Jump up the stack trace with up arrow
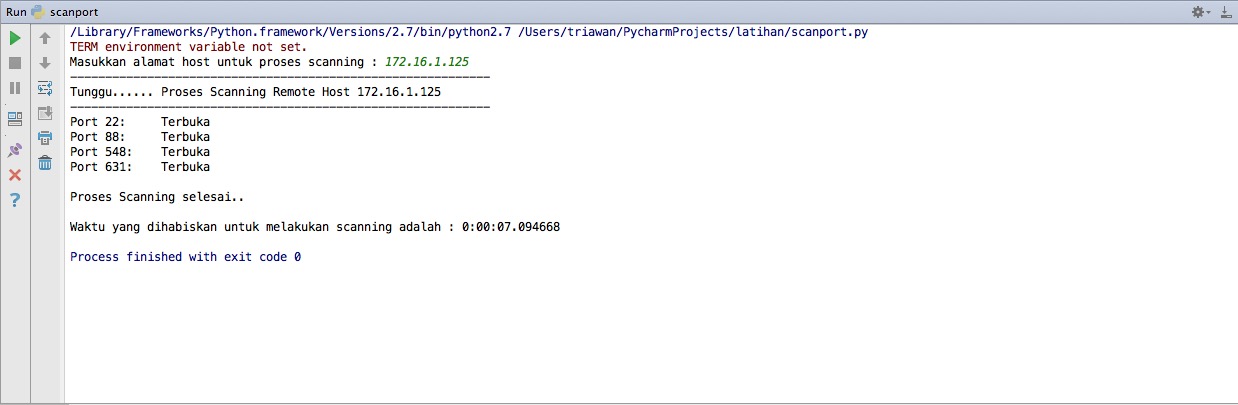Screen dimensions: 1238x405 pyautogui.click(x=45, y=38)
